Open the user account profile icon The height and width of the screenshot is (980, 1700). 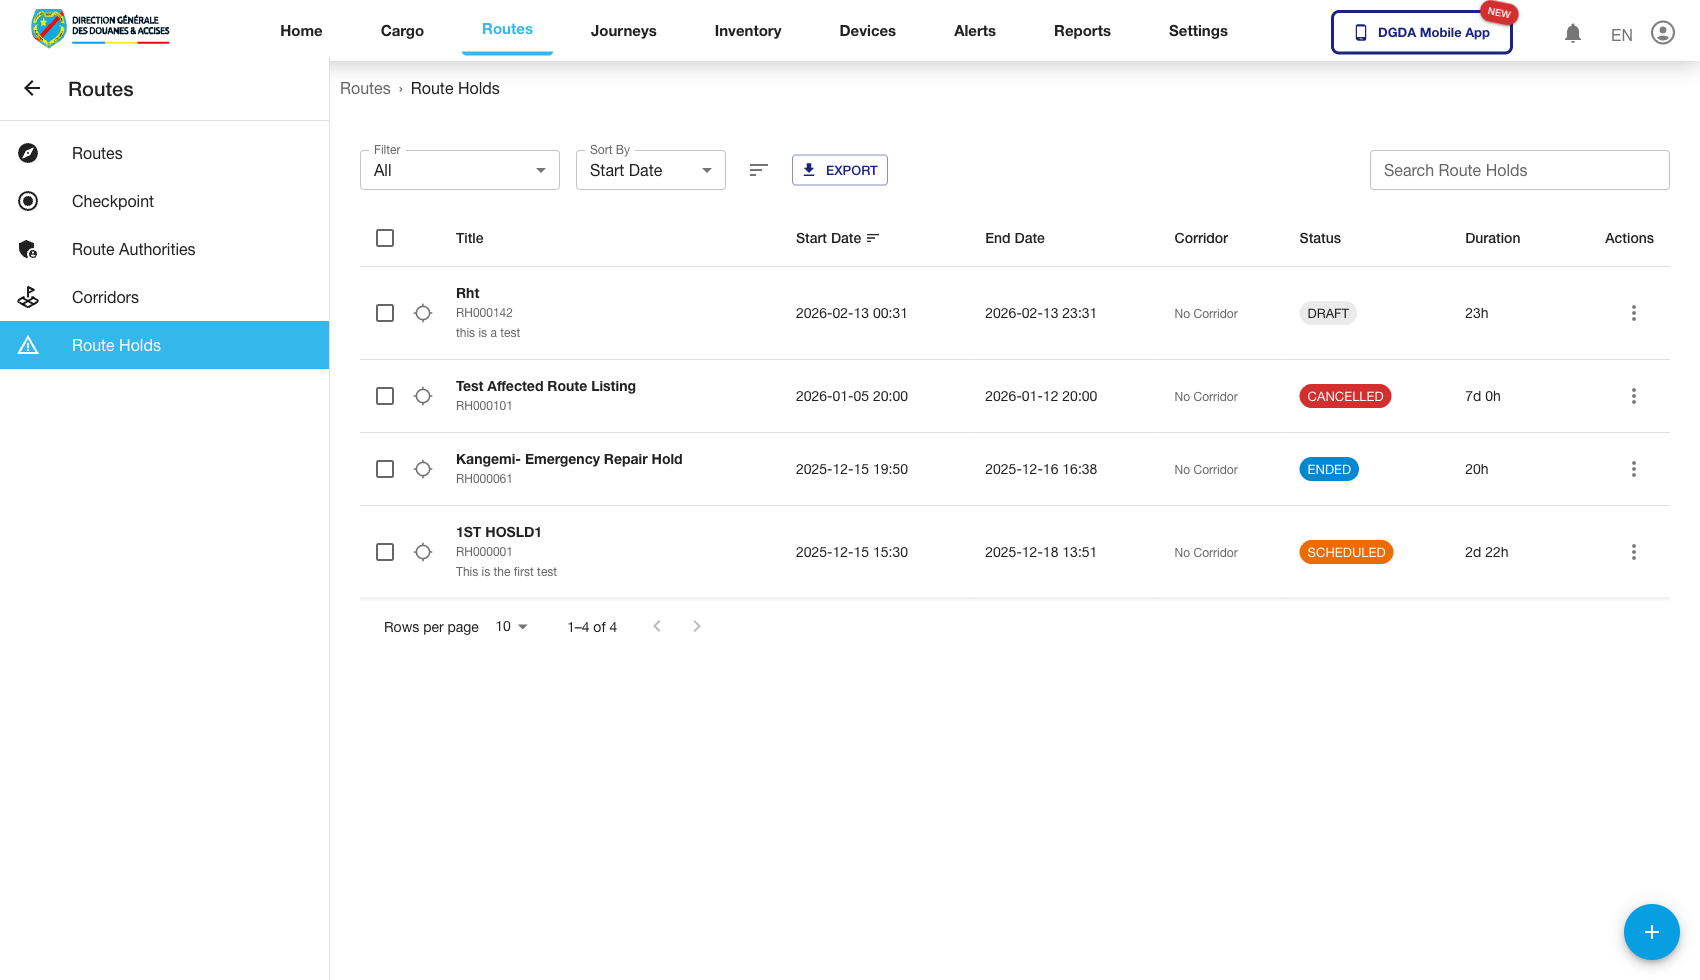pos(1662,33)
